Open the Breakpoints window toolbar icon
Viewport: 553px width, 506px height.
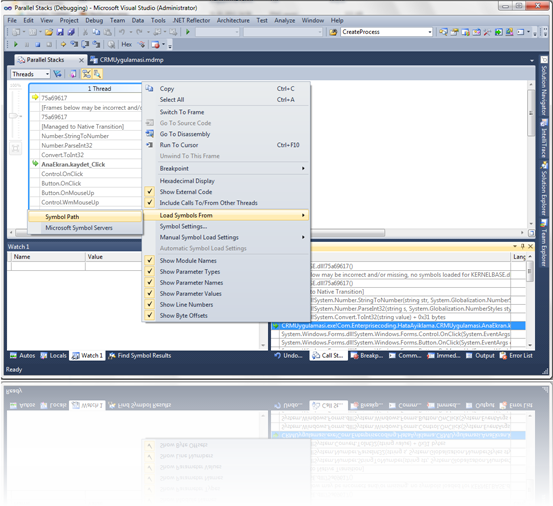click(x=155, y=44)
